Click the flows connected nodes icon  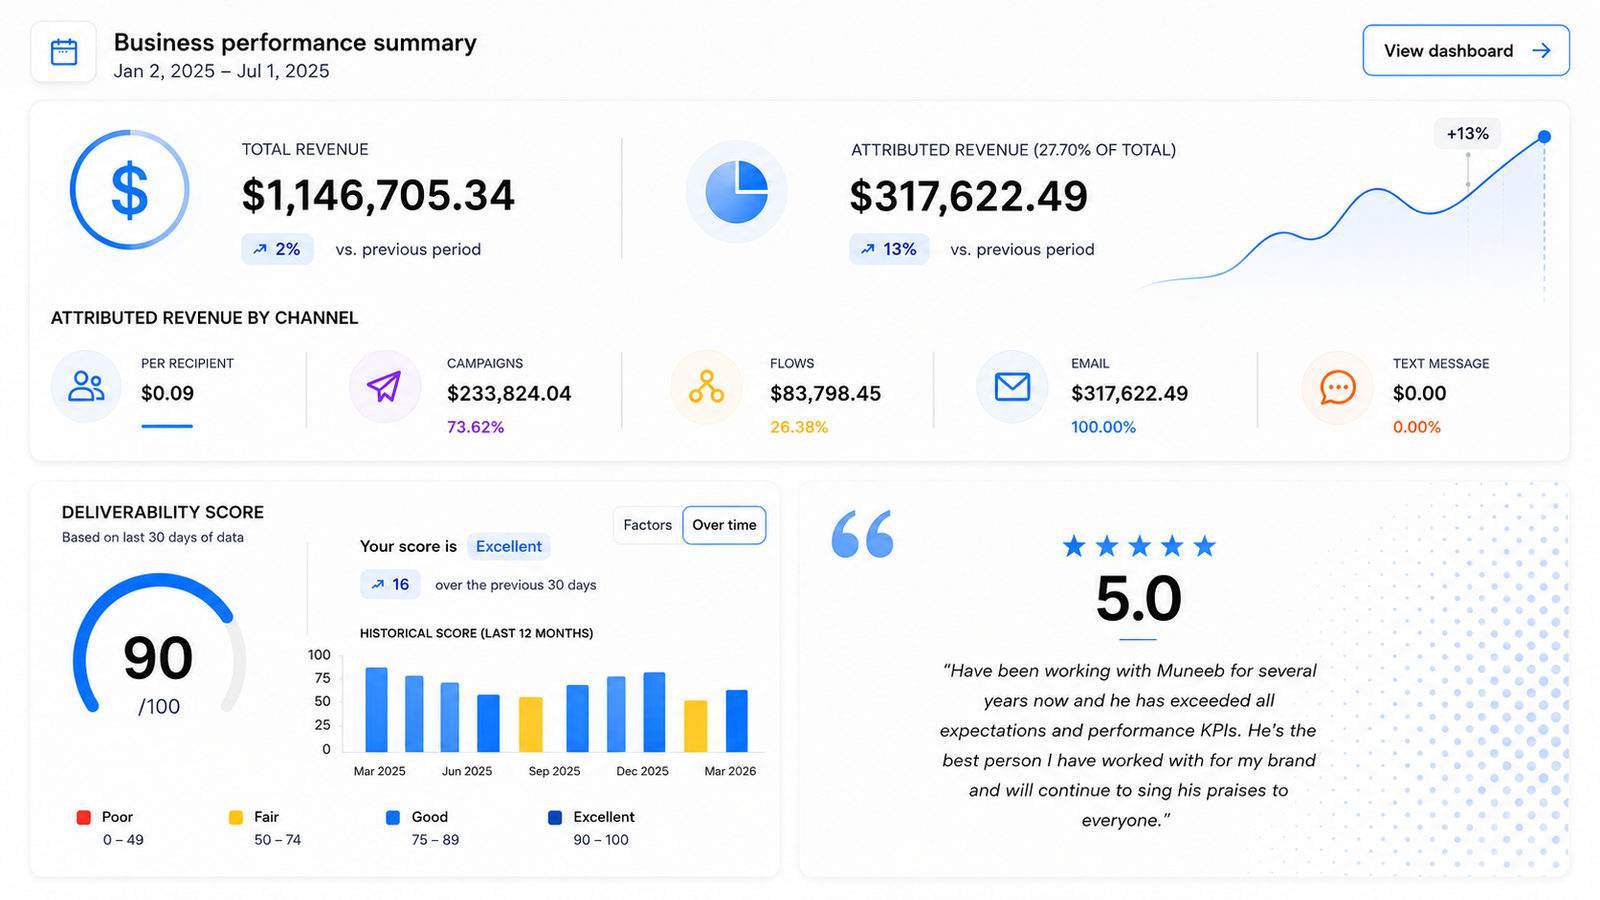coord(706,387)
